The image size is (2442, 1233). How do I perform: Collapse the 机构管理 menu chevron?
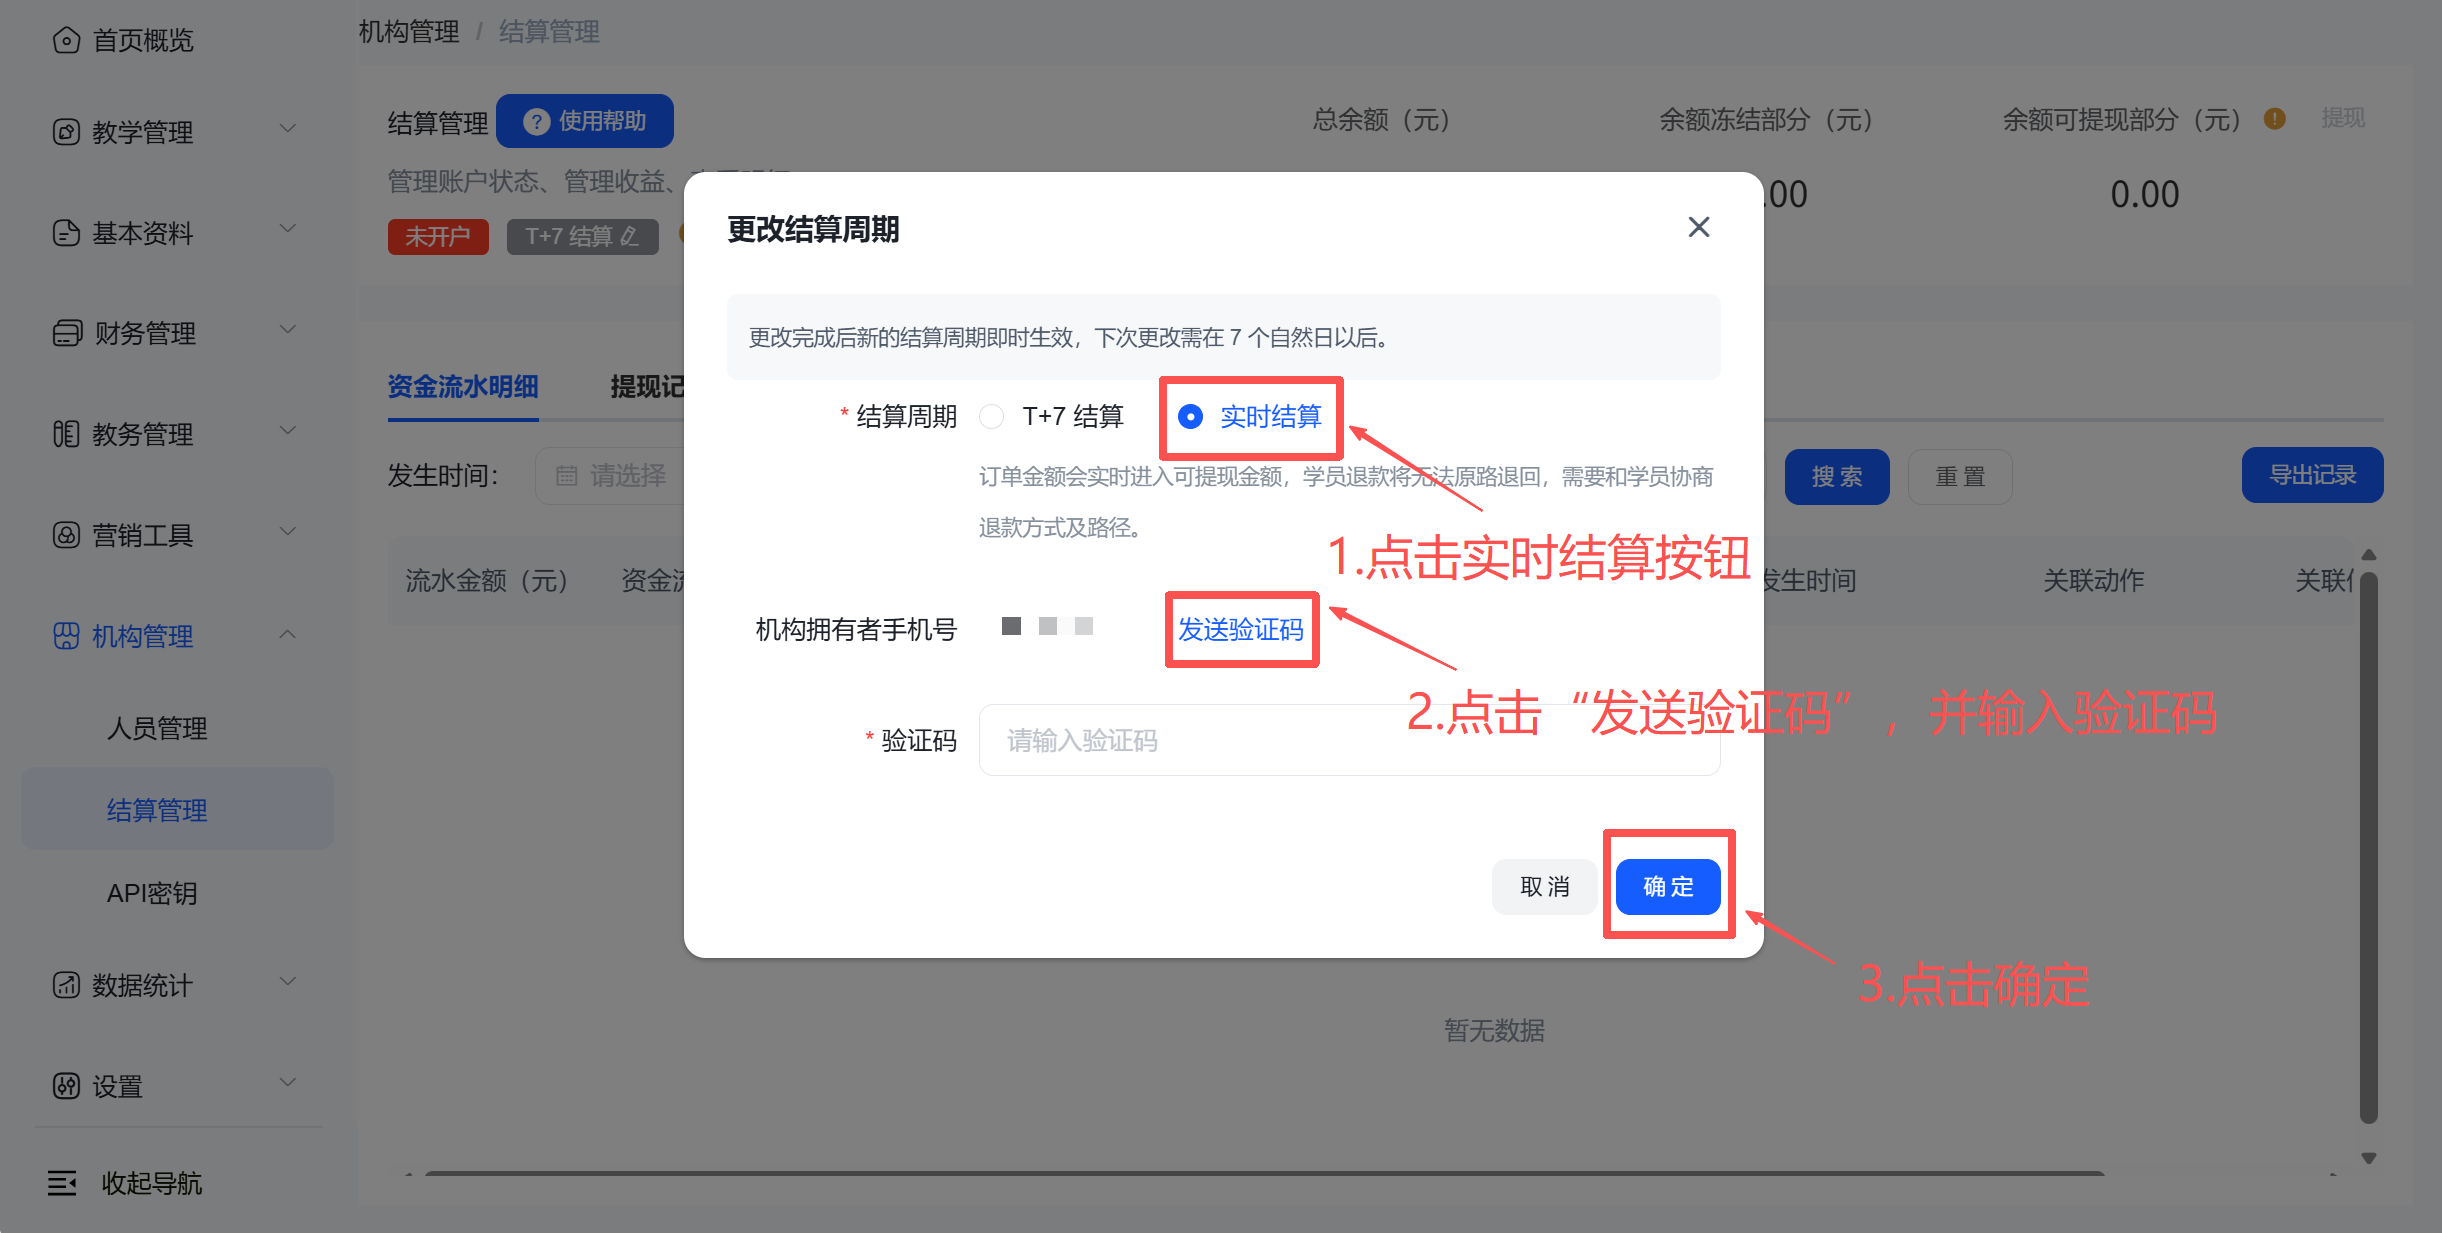coord(288,634)
